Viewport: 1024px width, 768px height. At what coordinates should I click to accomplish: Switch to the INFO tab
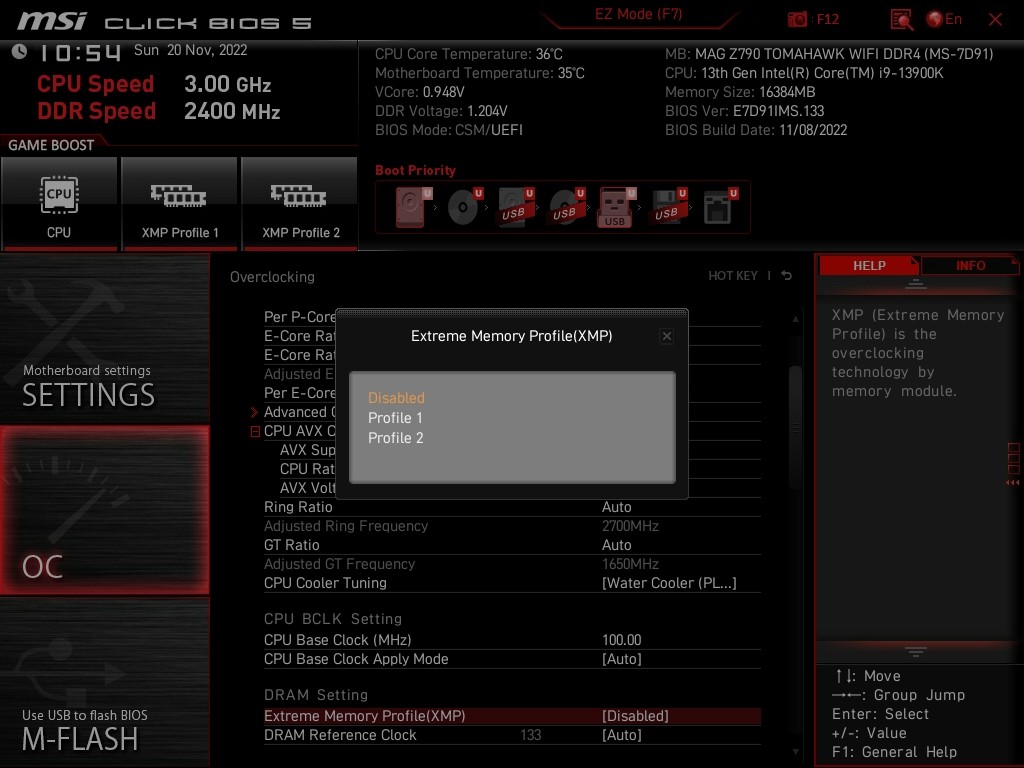pos(970,266)
